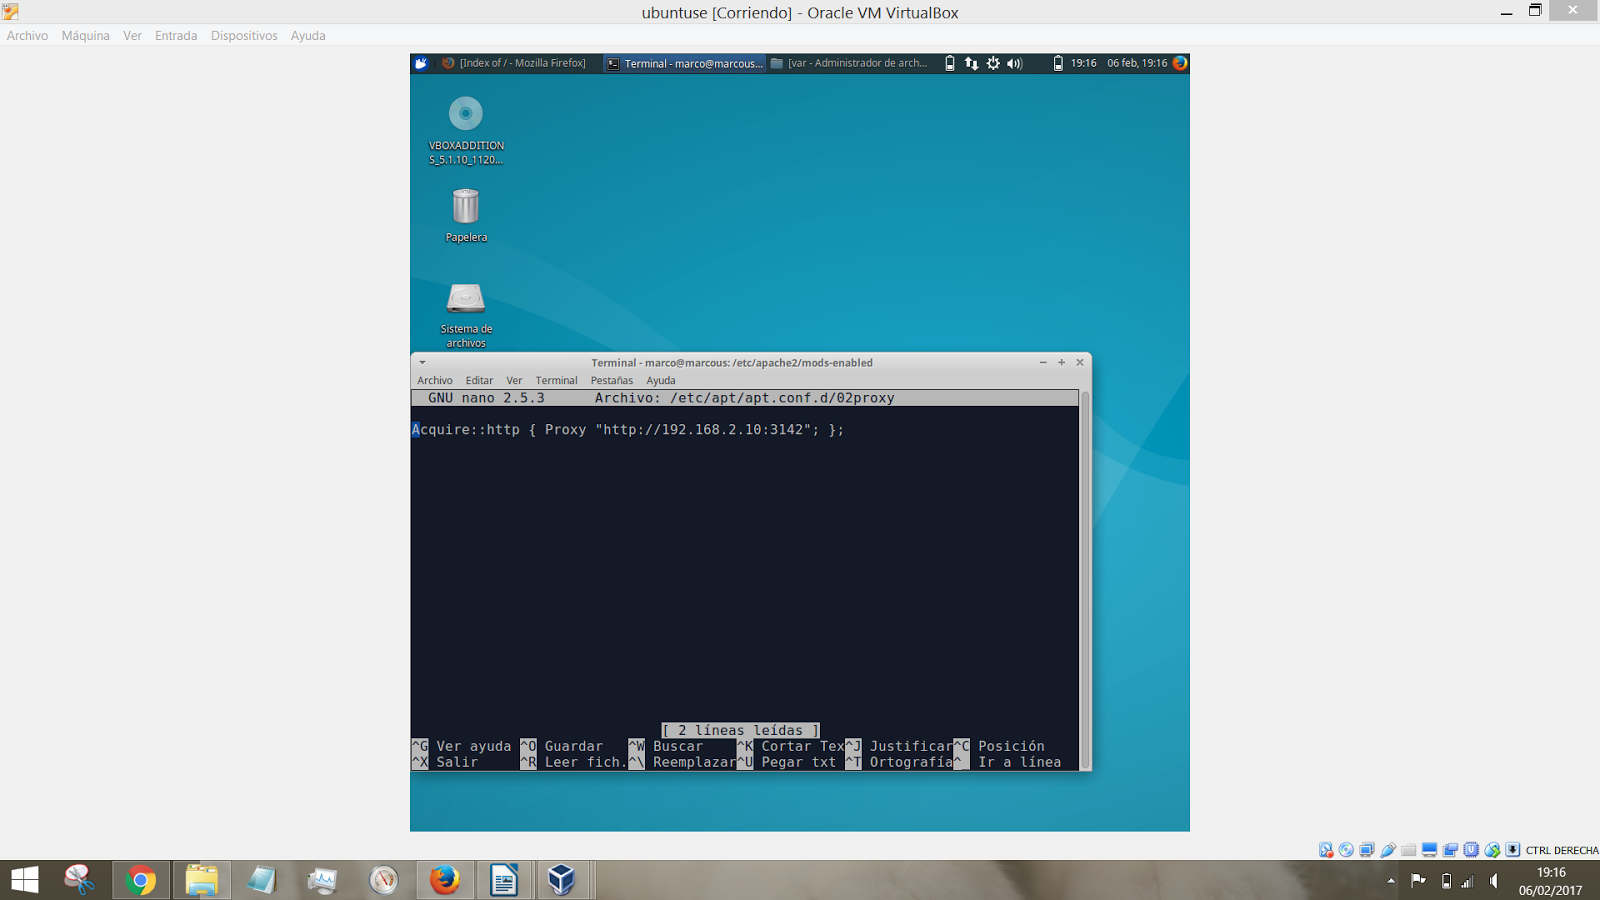Open Google Chrome from the taskbar
The height and width of the screenshot is (900, 1600).
click(x=141, y=880)
